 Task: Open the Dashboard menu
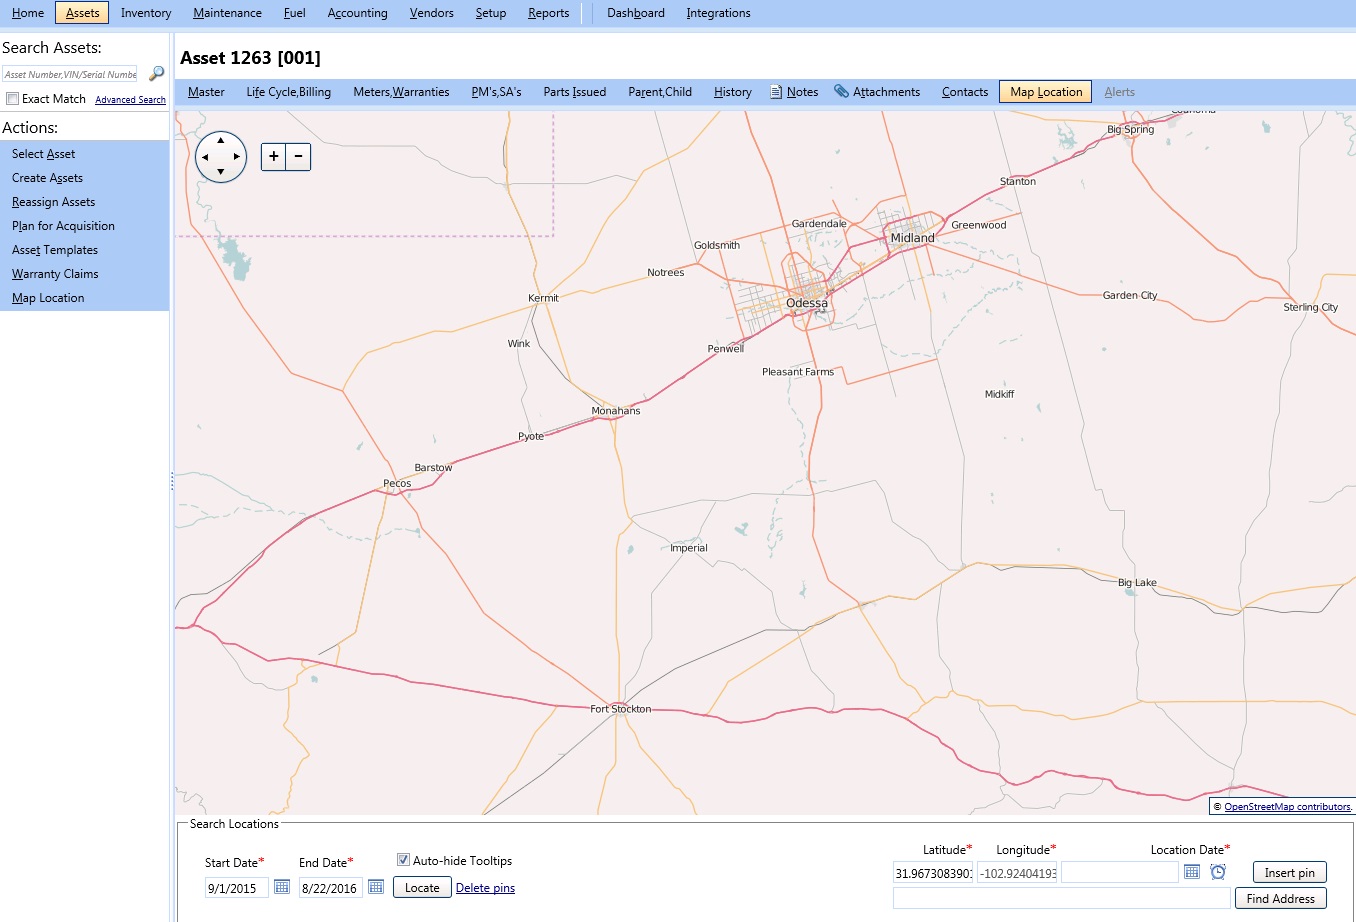pos(636,13)
